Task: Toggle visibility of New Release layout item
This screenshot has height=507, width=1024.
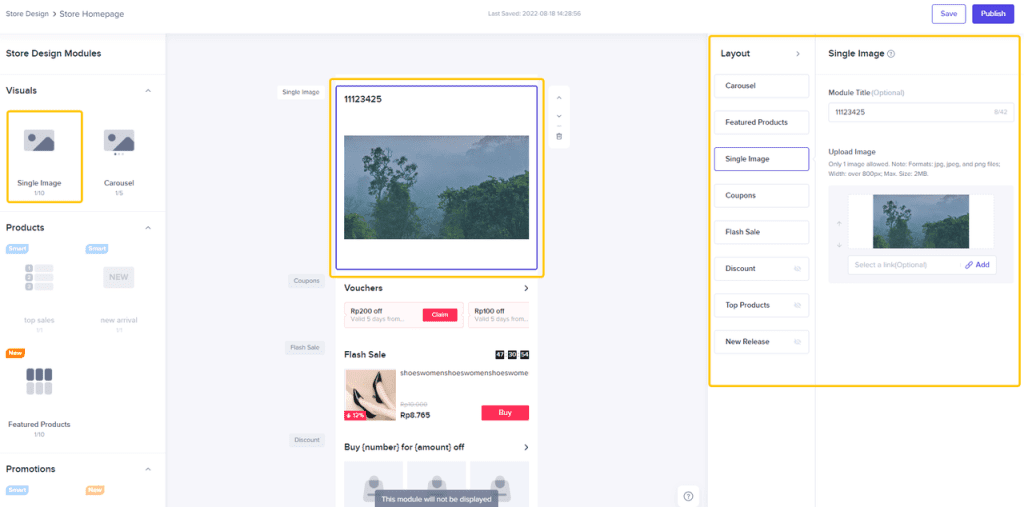Action: [797, 342]
